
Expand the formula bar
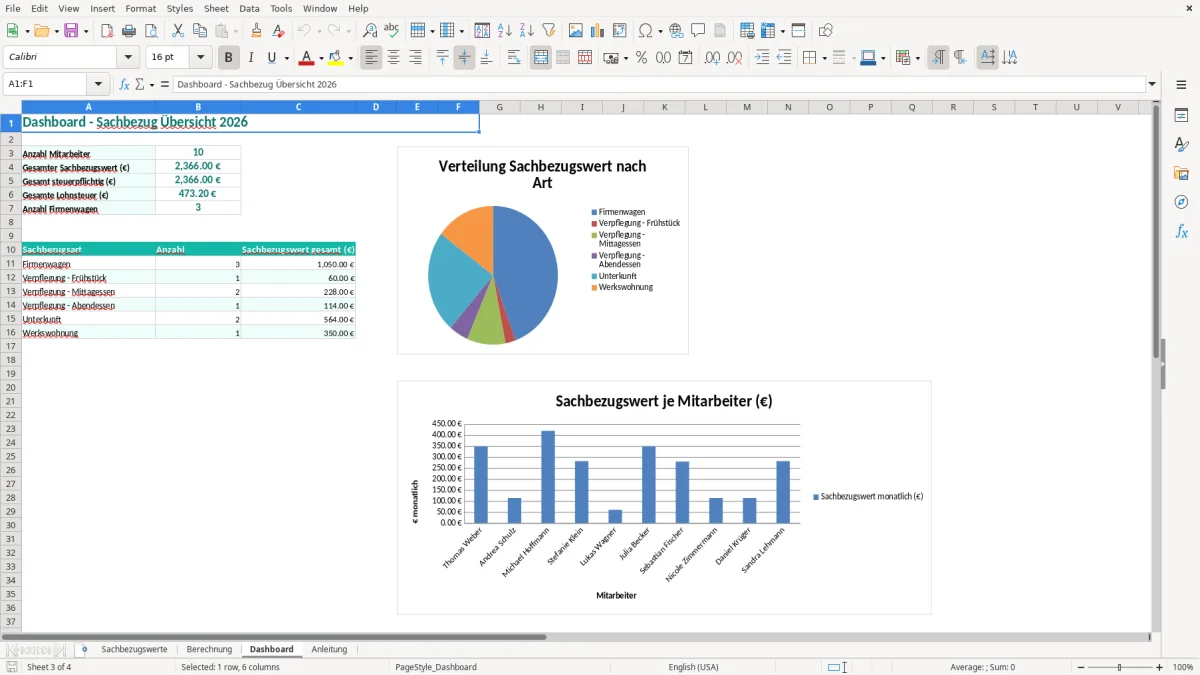(x=1152, y=85)
